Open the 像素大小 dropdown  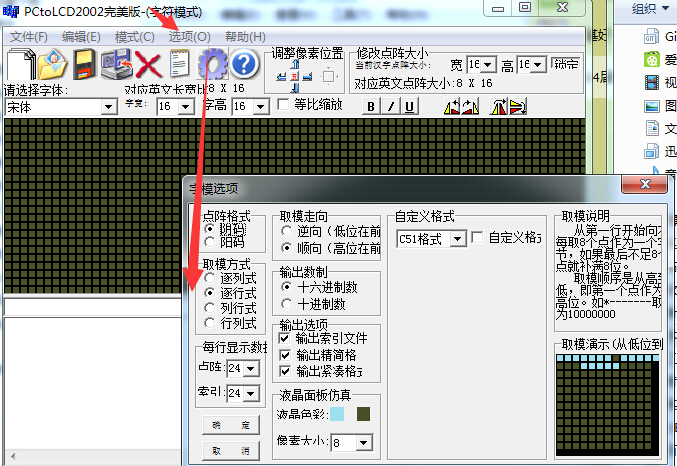[x=363, y=442]
